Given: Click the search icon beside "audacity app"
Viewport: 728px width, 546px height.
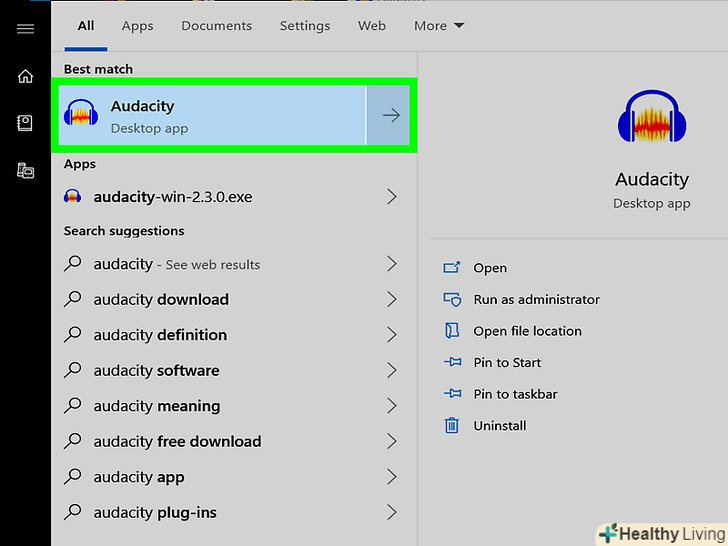Looking at the screenshot, I should tap(72, 476).
